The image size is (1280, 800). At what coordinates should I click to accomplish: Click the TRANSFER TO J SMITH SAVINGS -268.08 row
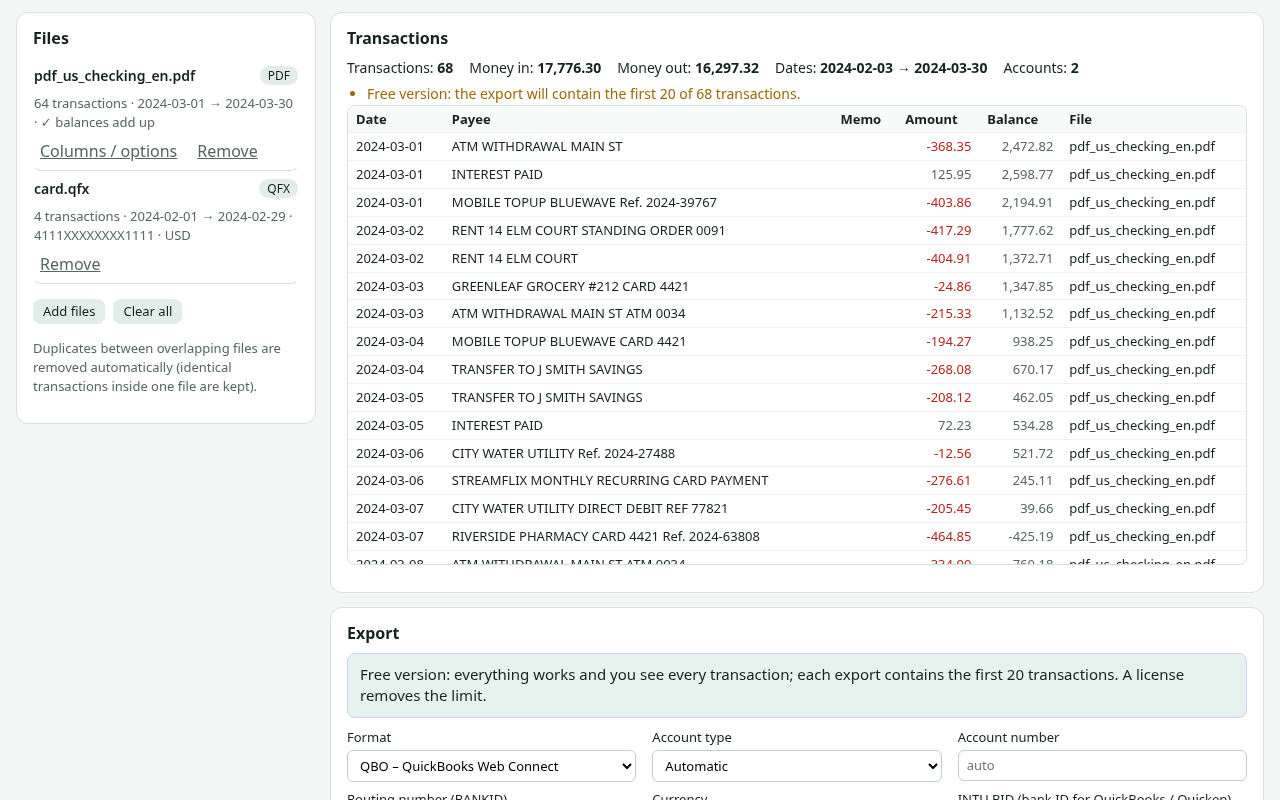pos(797,370)
